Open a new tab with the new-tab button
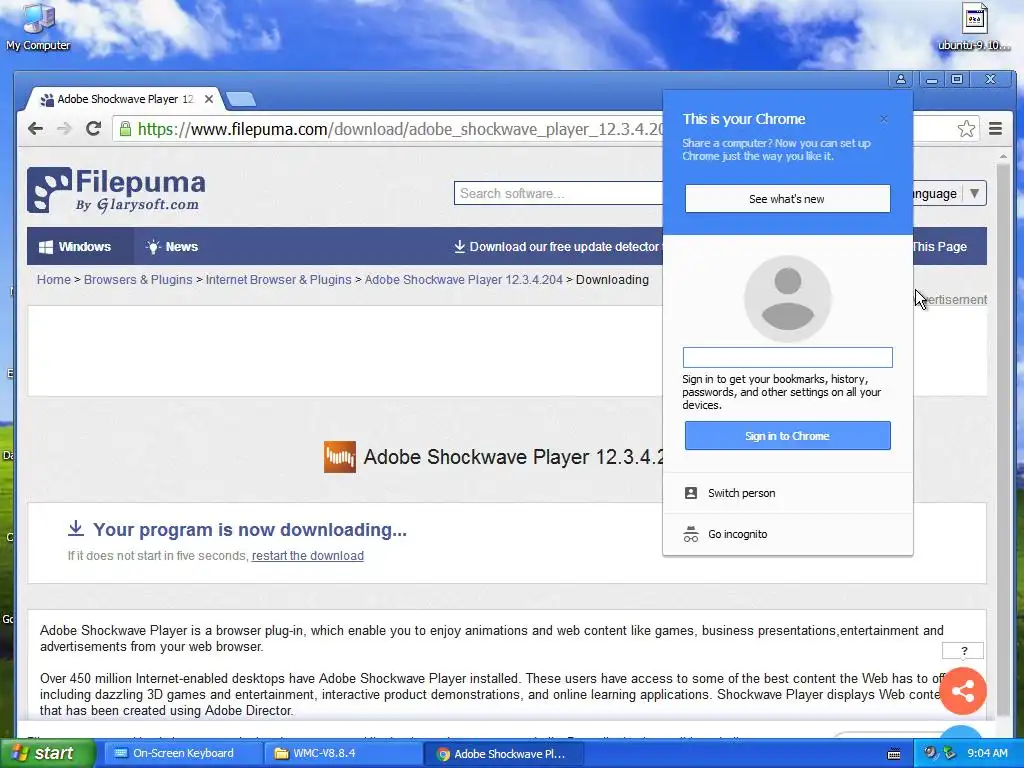Viewport: 1024px width, 768px height. (x=241, y=99)
